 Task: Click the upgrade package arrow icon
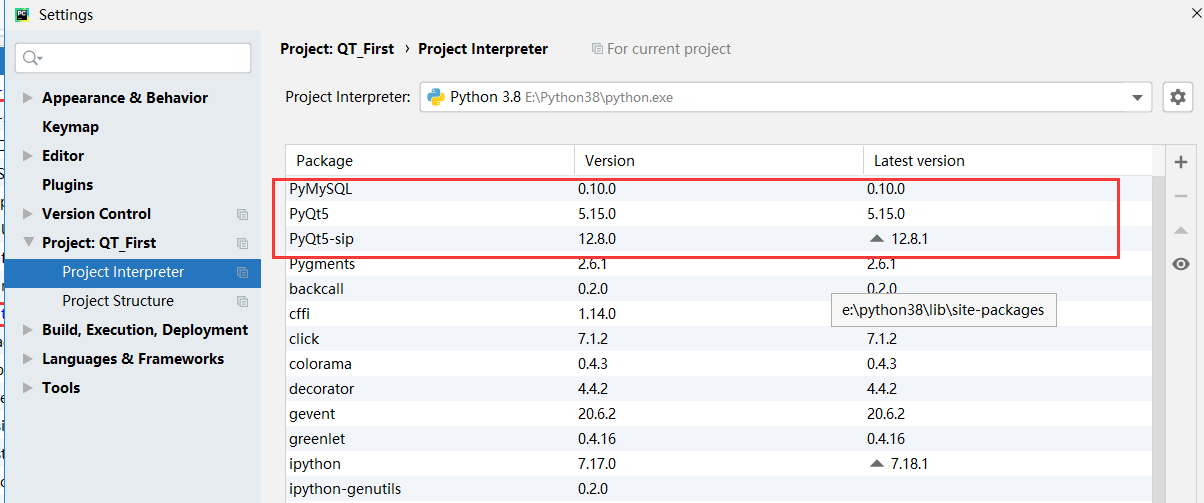(1181, 230)
